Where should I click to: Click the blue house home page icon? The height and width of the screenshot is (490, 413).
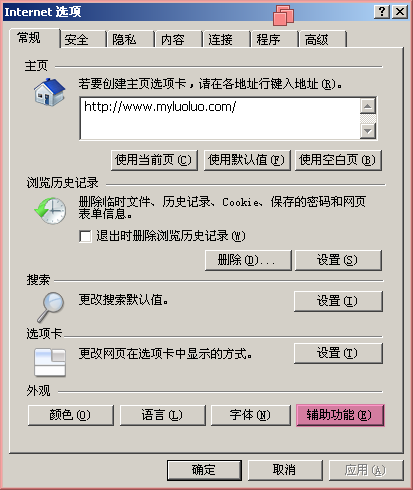(x=49, y=92)
